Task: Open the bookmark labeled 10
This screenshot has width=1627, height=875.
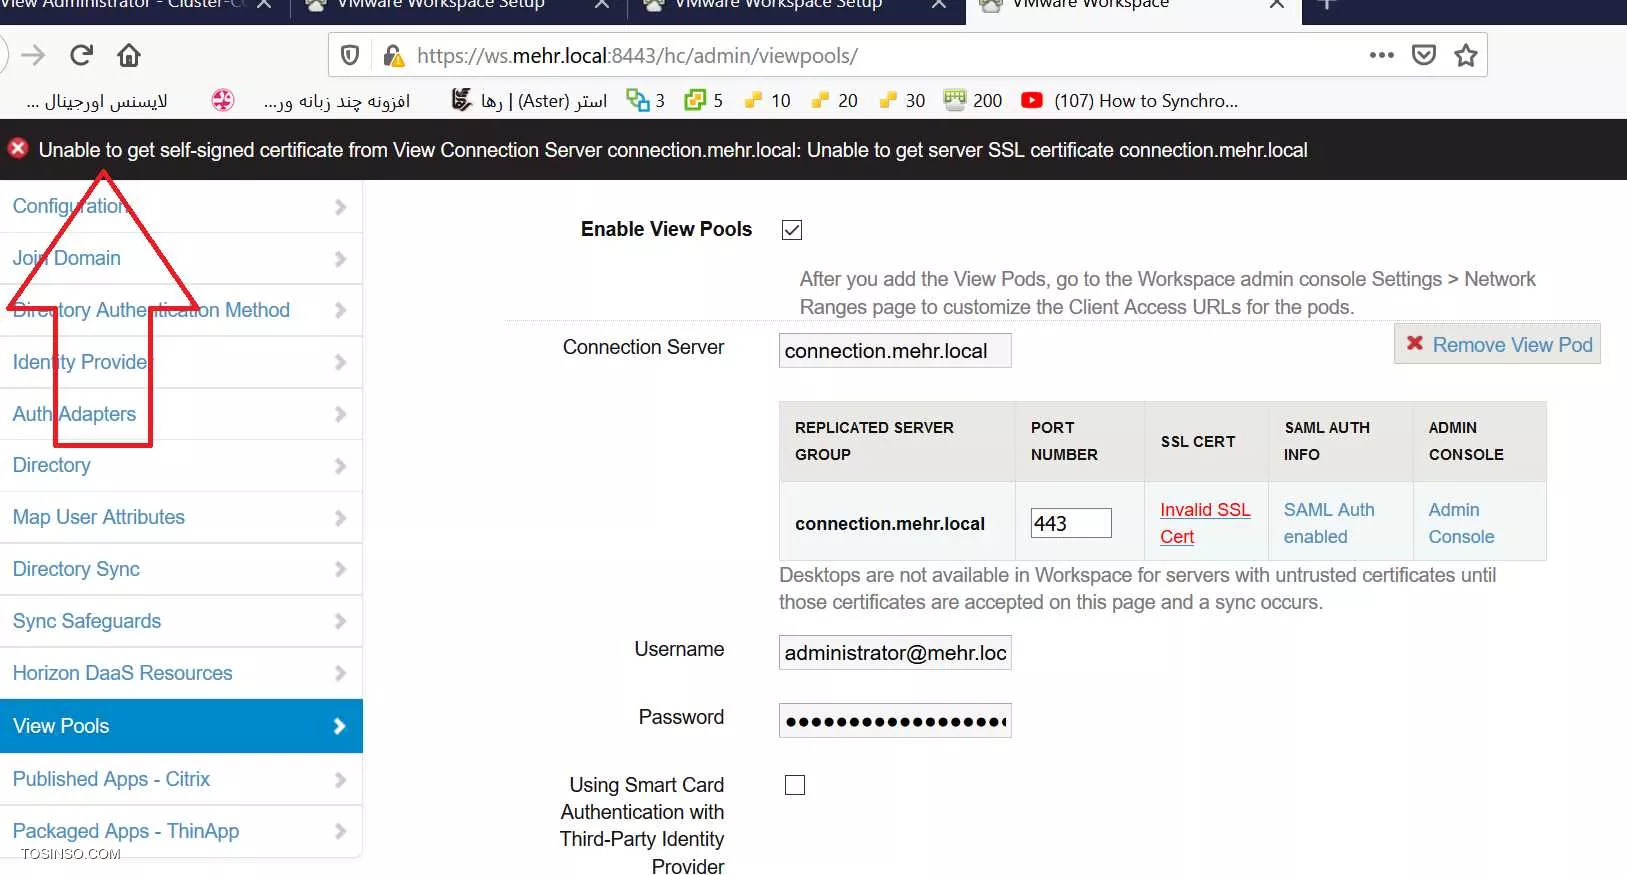Action: (767, 100)
